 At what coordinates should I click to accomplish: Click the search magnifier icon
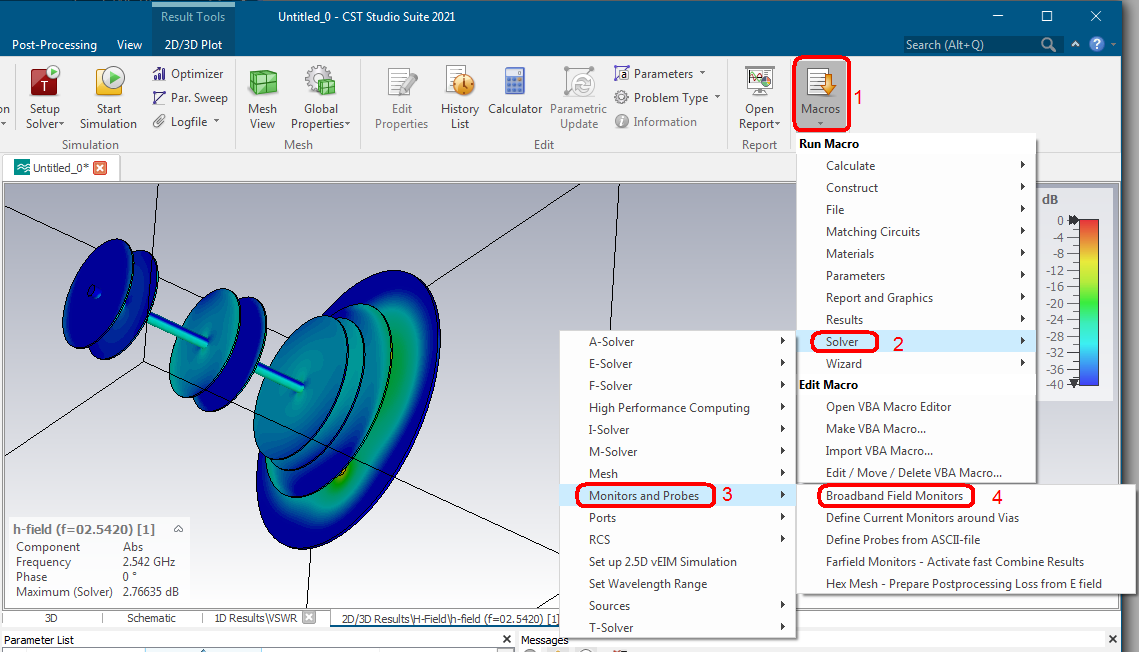(1047, 44)
